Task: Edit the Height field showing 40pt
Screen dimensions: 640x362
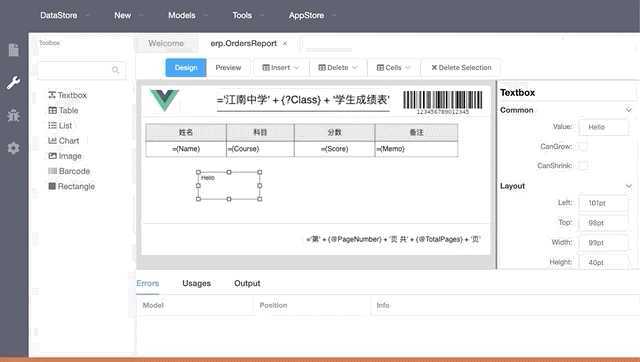Action: pos(604,262)
